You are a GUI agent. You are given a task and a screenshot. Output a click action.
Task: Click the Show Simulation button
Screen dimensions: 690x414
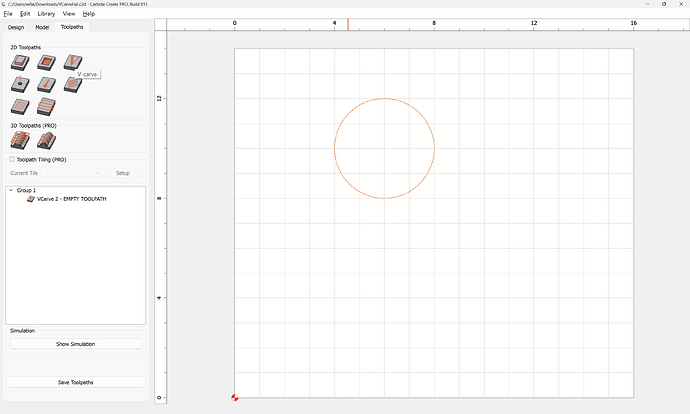coord(76,344)
